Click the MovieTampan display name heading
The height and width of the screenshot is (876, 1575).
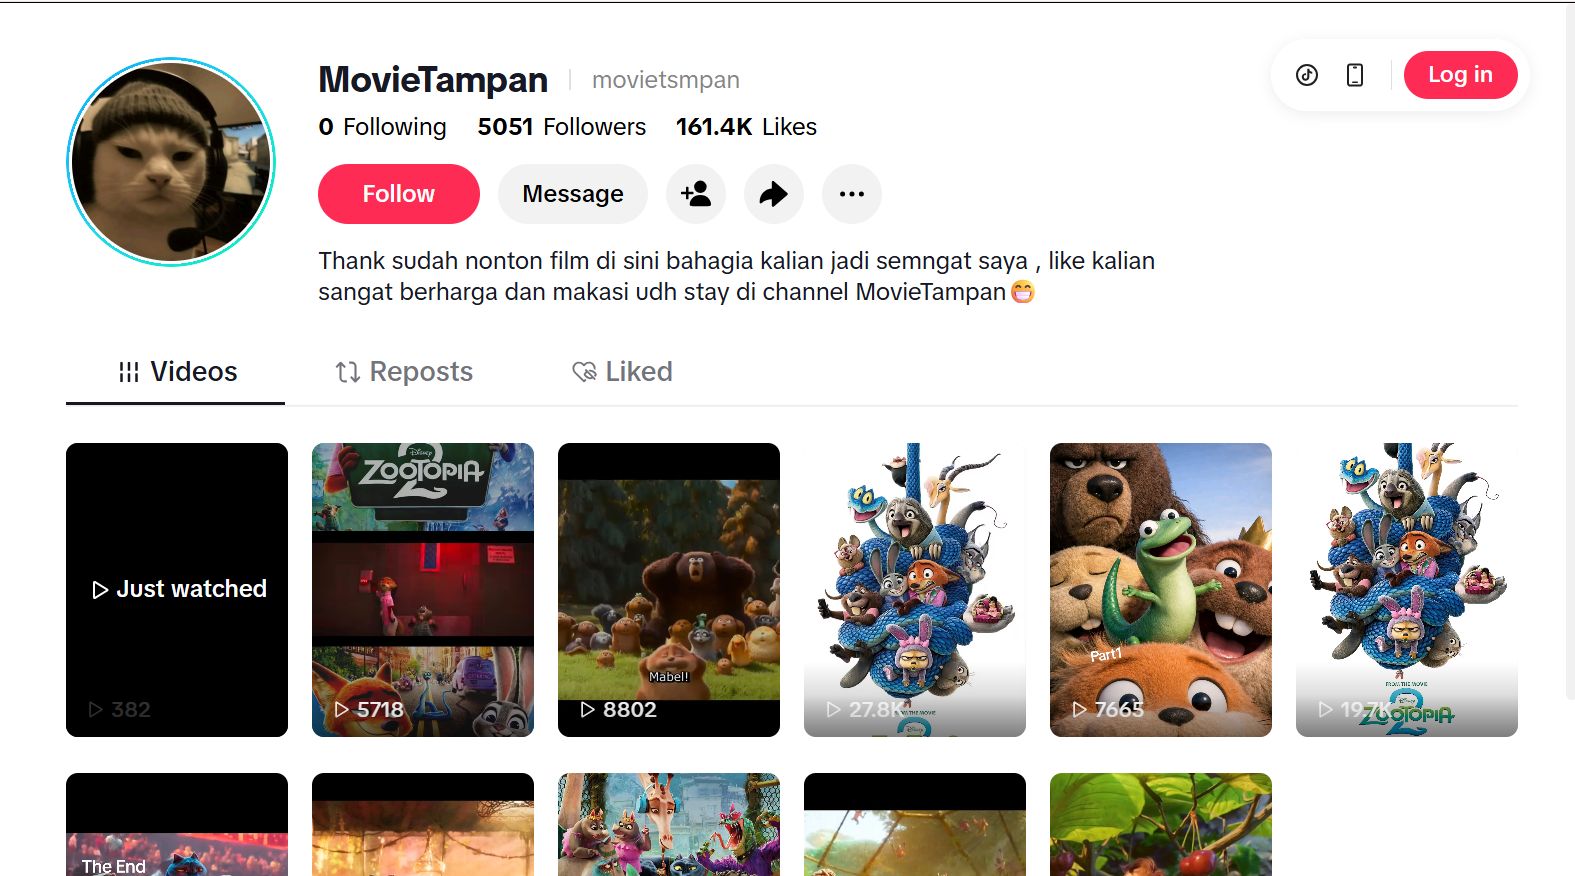coord(433,80)
